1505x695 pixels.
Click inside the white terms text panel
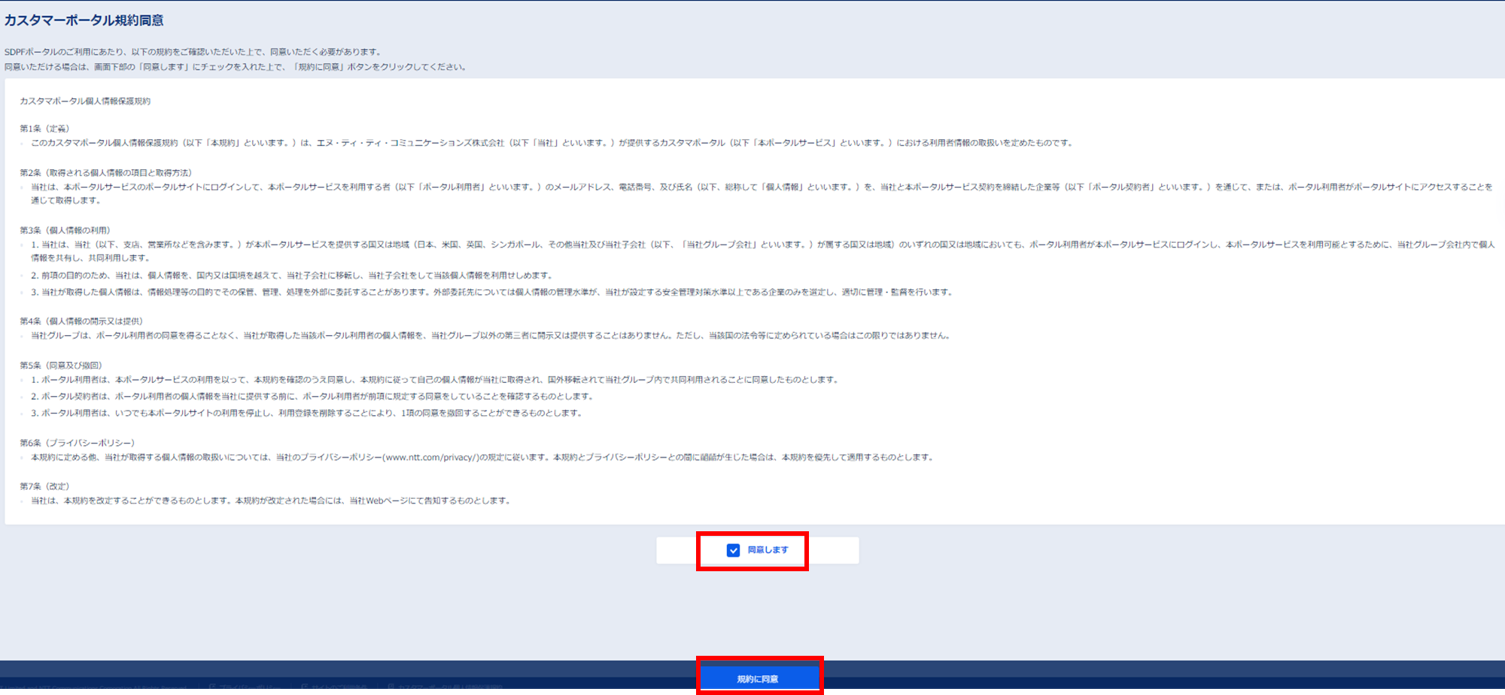[x=750, y=300]
